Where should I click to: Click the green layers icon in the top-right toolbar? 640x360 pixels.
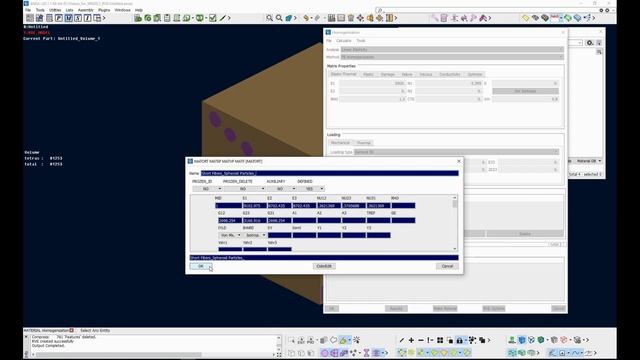click(x=568, y=18)
